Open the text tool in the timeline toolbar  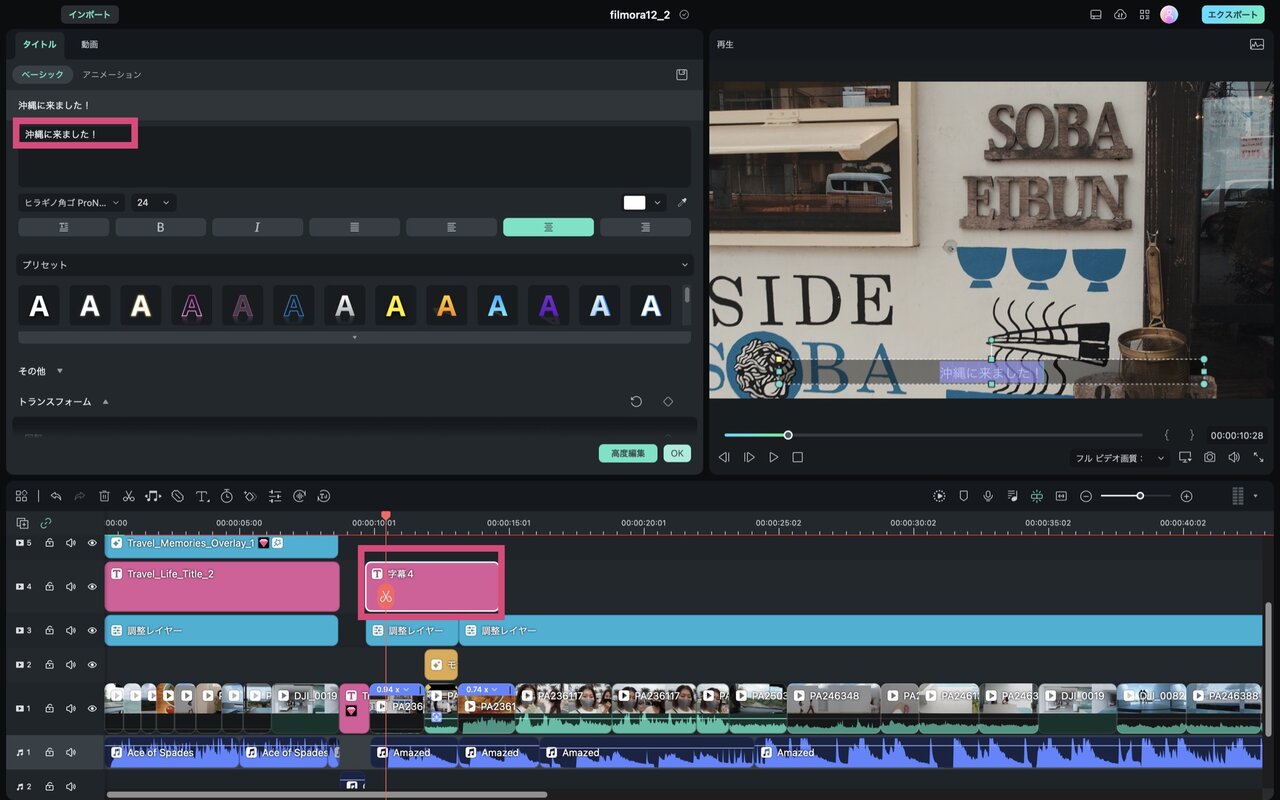point(202,496)
